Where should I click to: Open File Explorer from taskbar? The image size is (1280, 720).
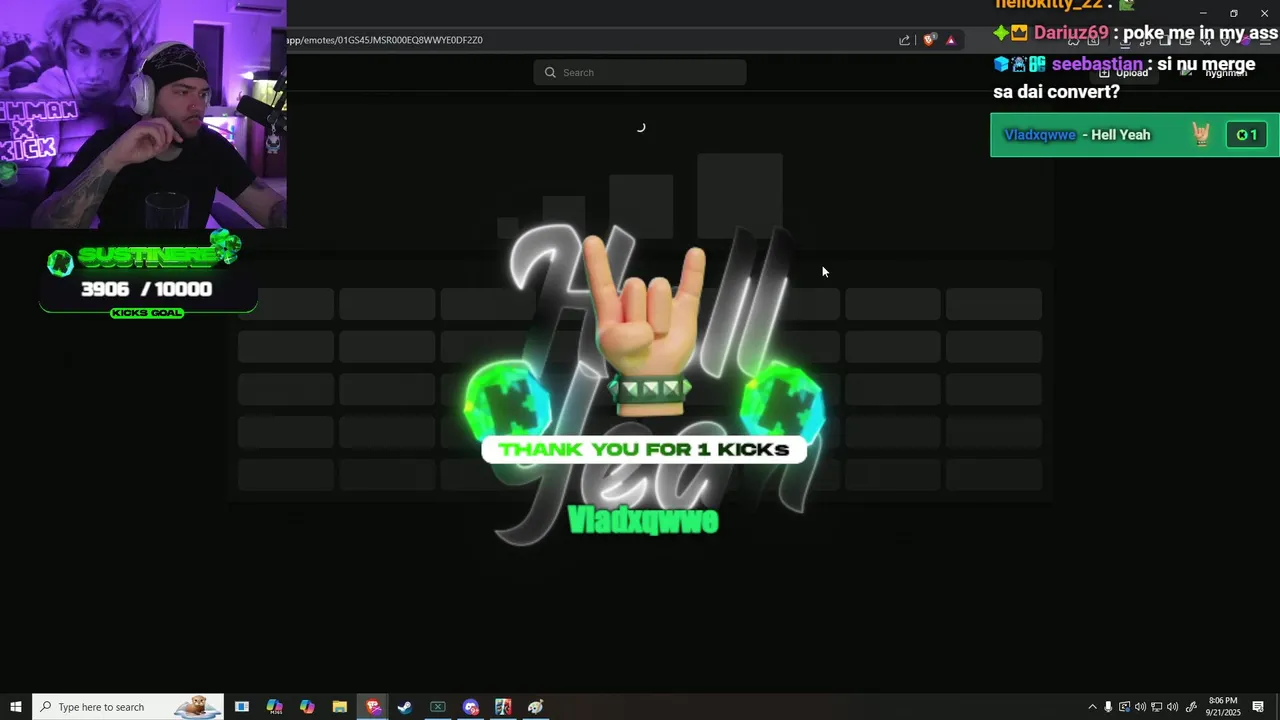[339, 707]
